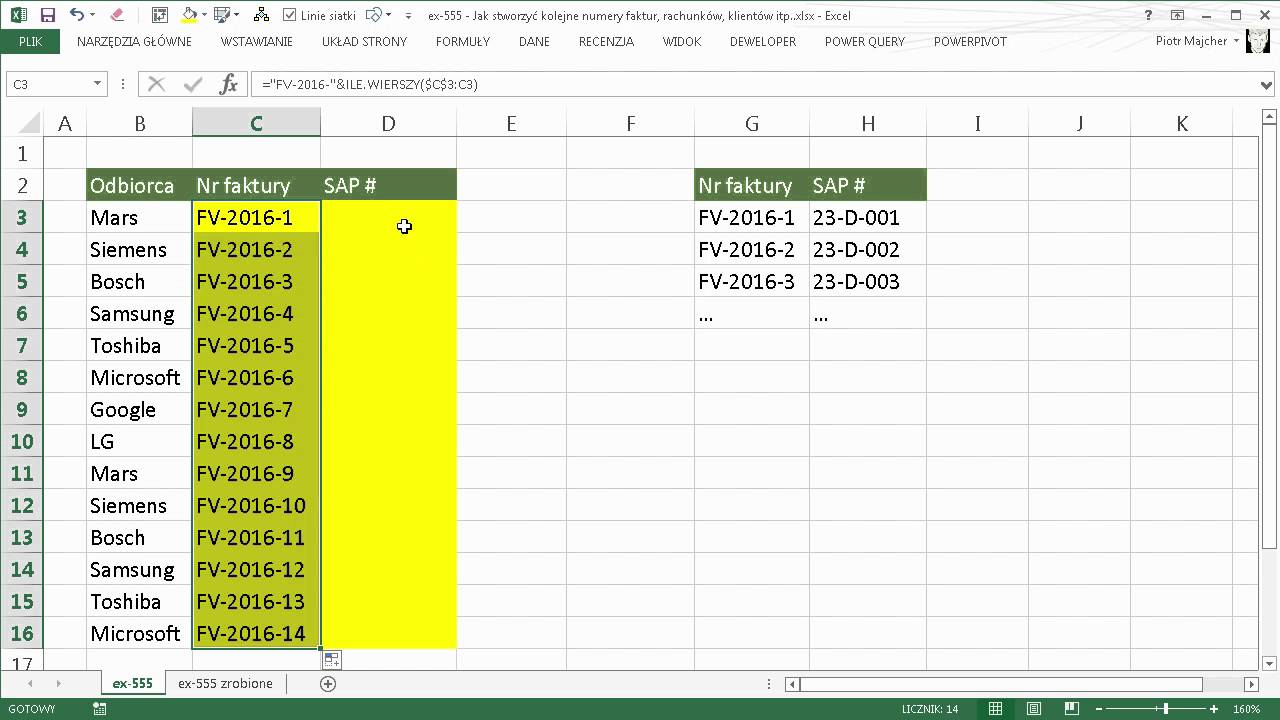The height and width of the screenshot is (720, 1280).
Task: Switch to ex-555 zrobione sheet tab
Action: click(x=225, y=683)
